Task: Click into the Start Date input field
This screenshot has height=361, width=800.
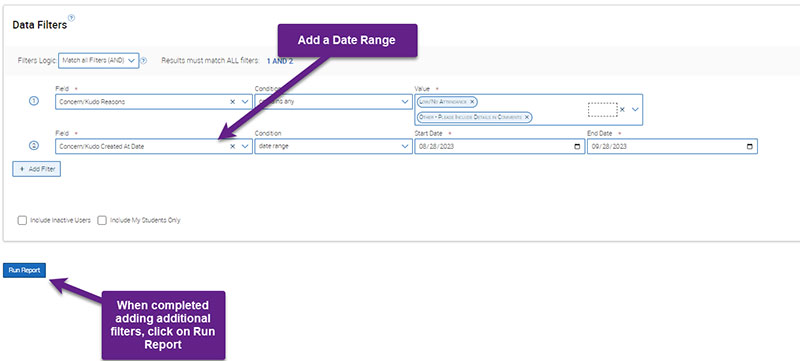Action: point(499,146)
